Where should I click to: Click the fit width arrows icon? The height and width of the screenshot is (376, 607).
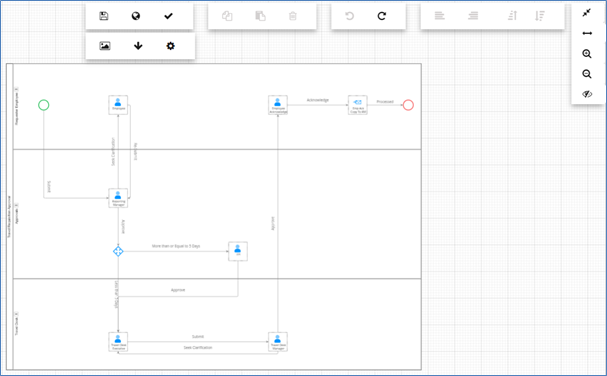tap(587, 33)
